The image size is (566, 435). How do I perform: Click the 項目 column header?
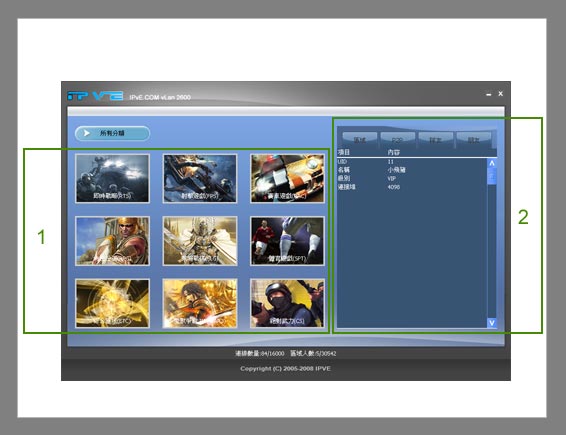[x=344, y=152]
